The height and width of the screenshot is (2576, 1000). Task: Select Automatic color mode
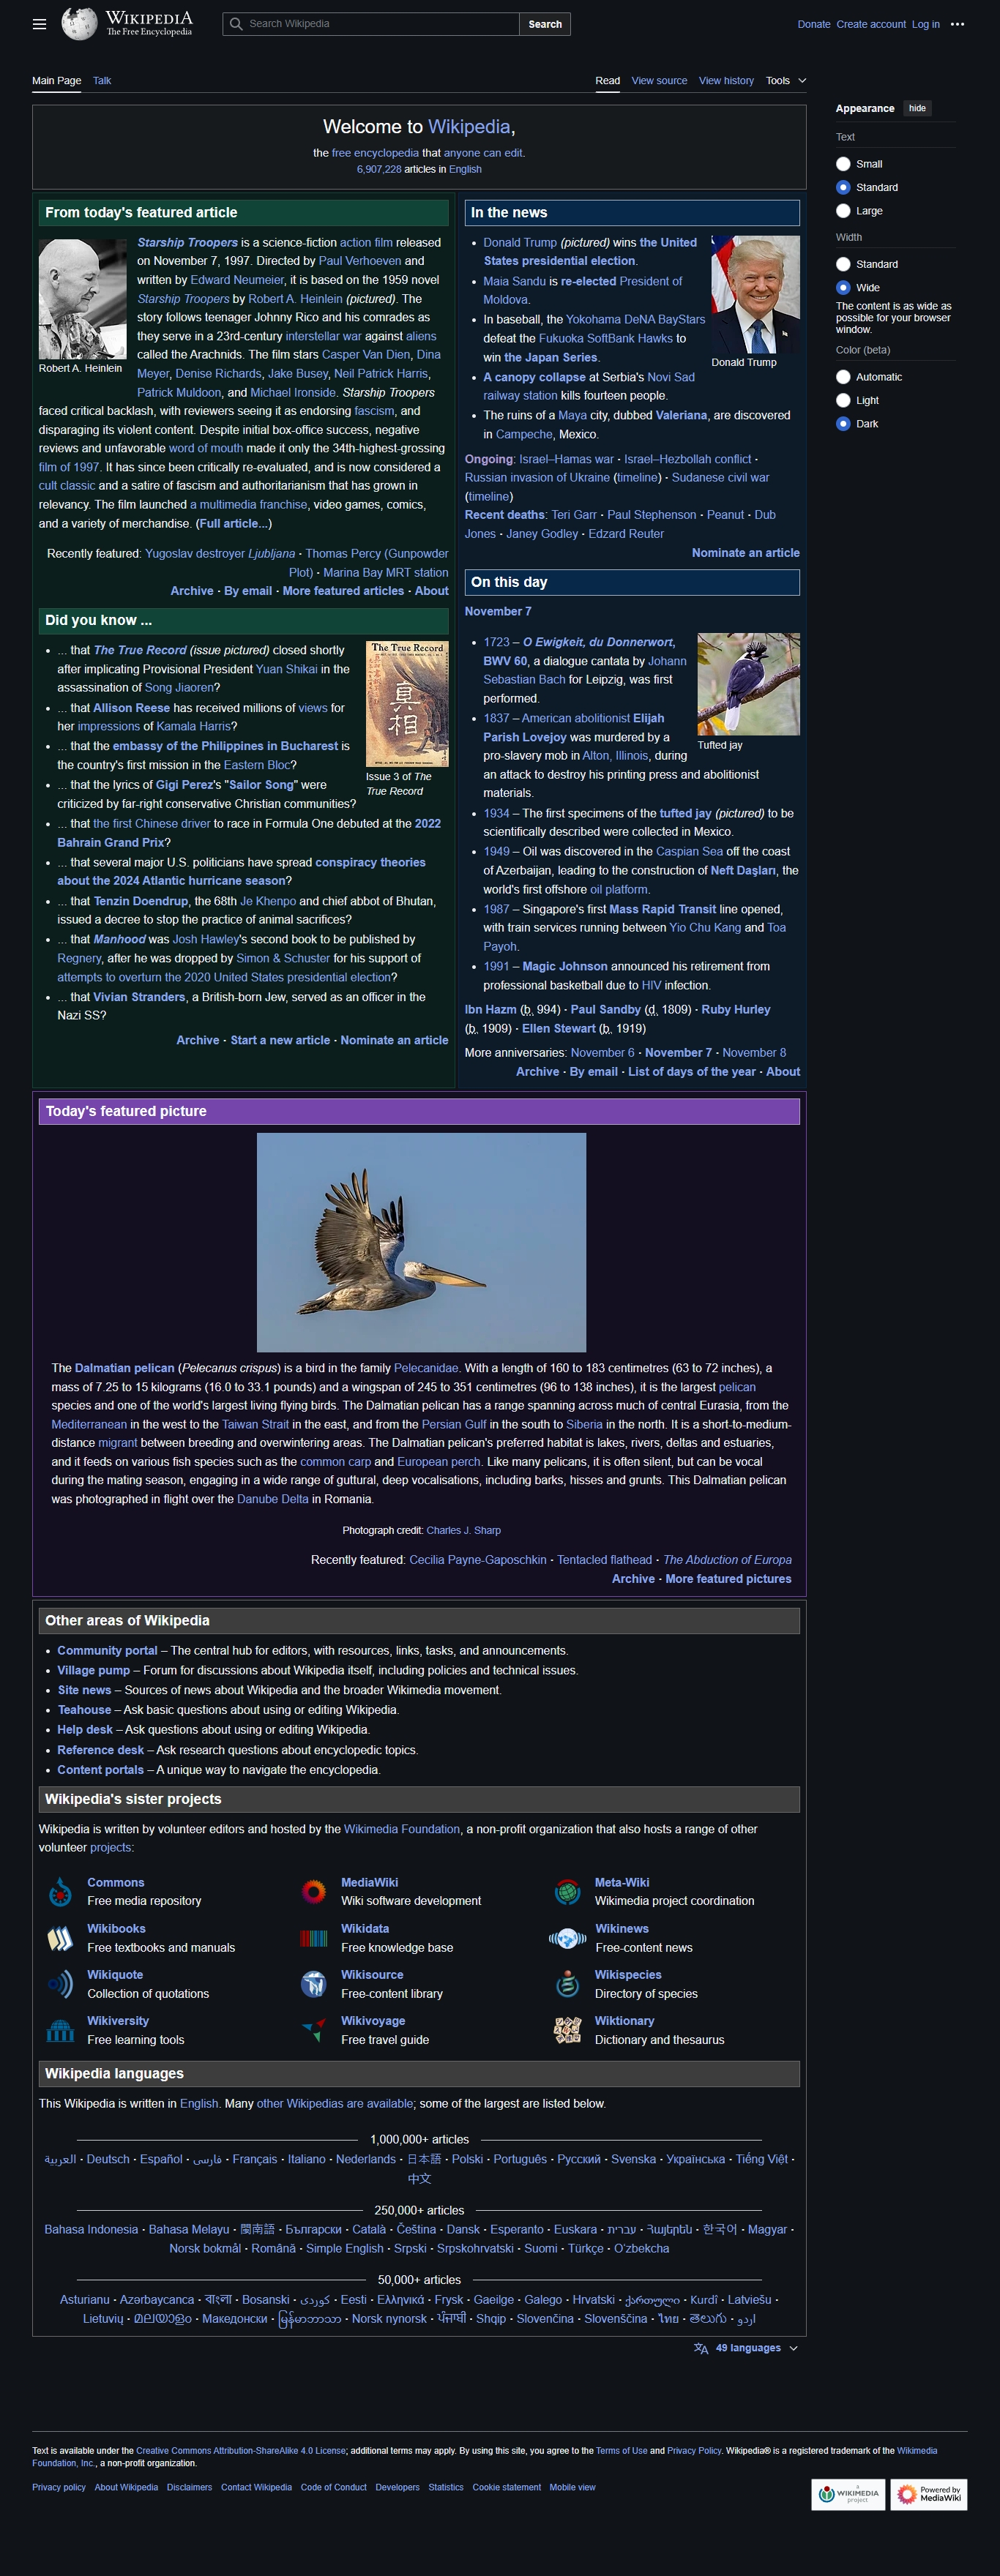coord(843,377)
